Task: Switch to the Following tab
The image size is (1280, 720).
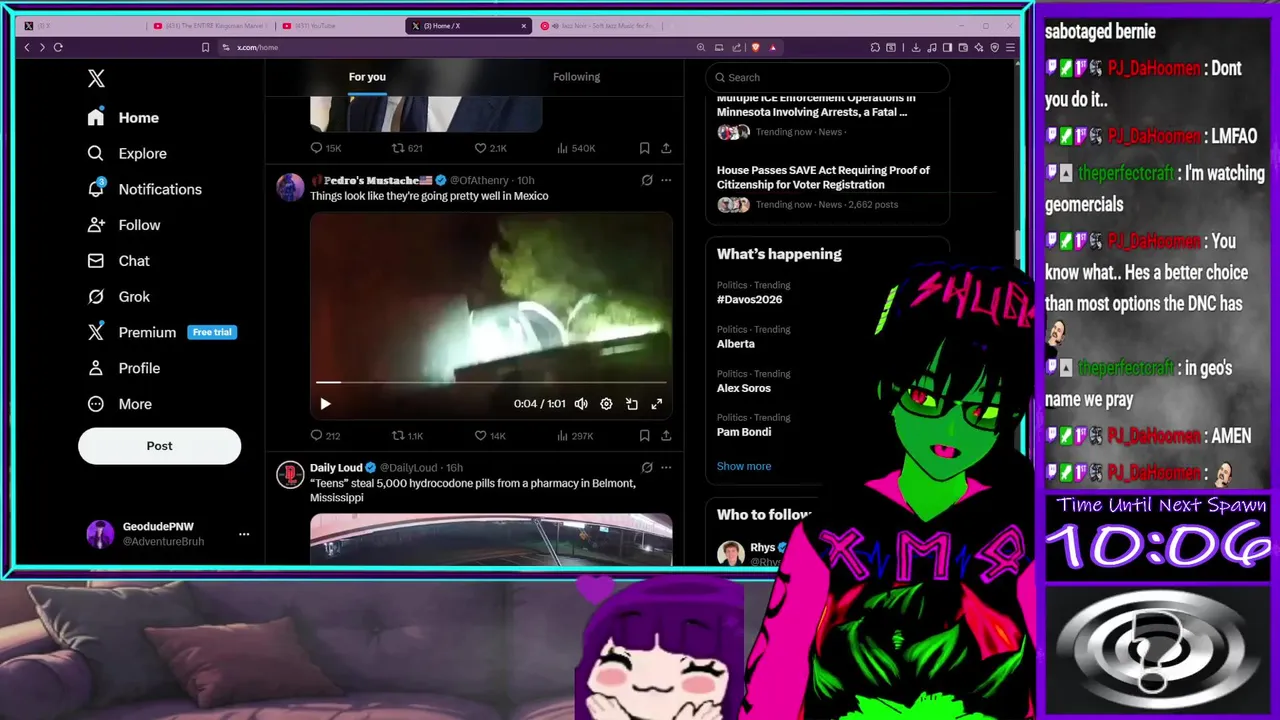Action: pos(577,77)
